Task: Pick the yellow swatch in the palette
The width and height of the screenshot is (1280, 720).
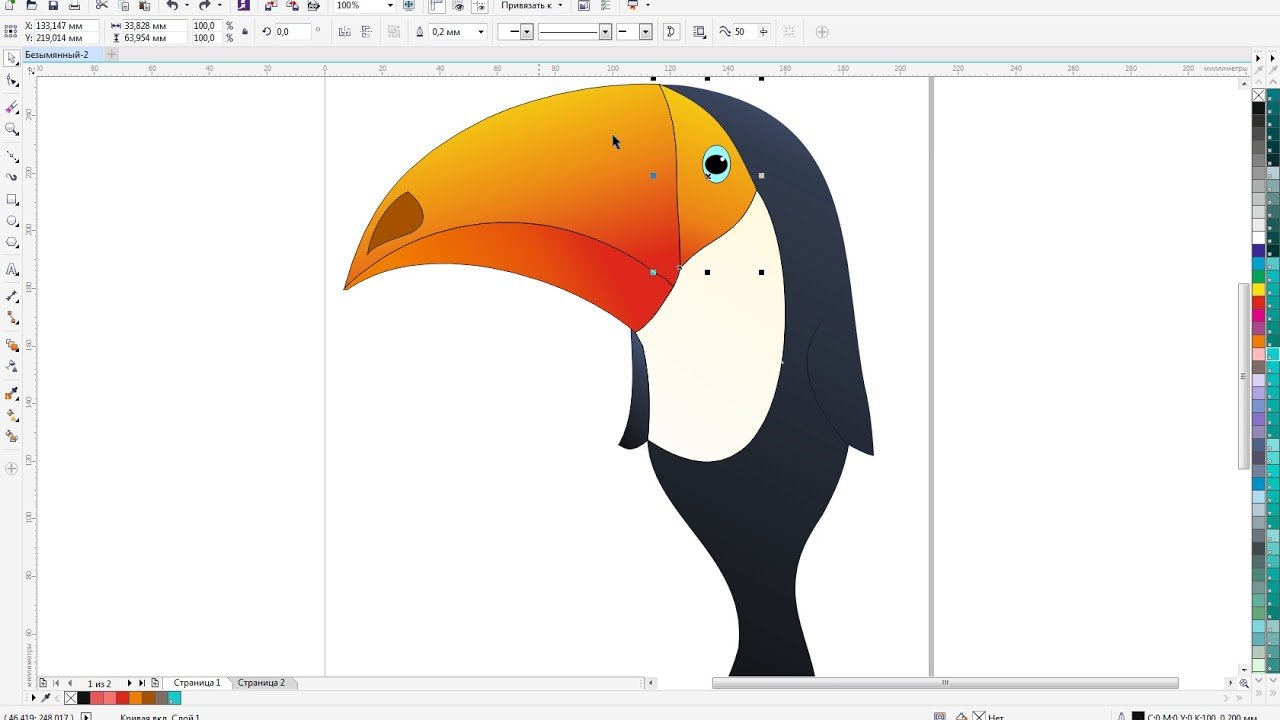Action: coord(1259,290)
